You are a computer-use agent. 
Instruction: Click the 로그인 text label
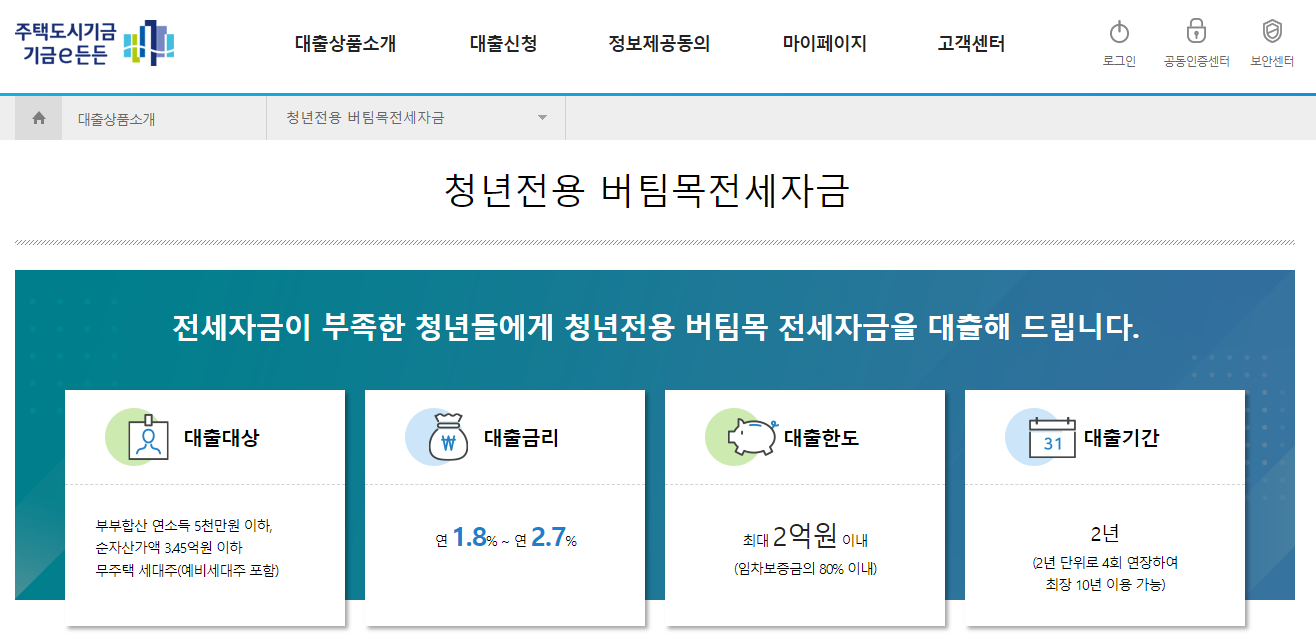1119,62
